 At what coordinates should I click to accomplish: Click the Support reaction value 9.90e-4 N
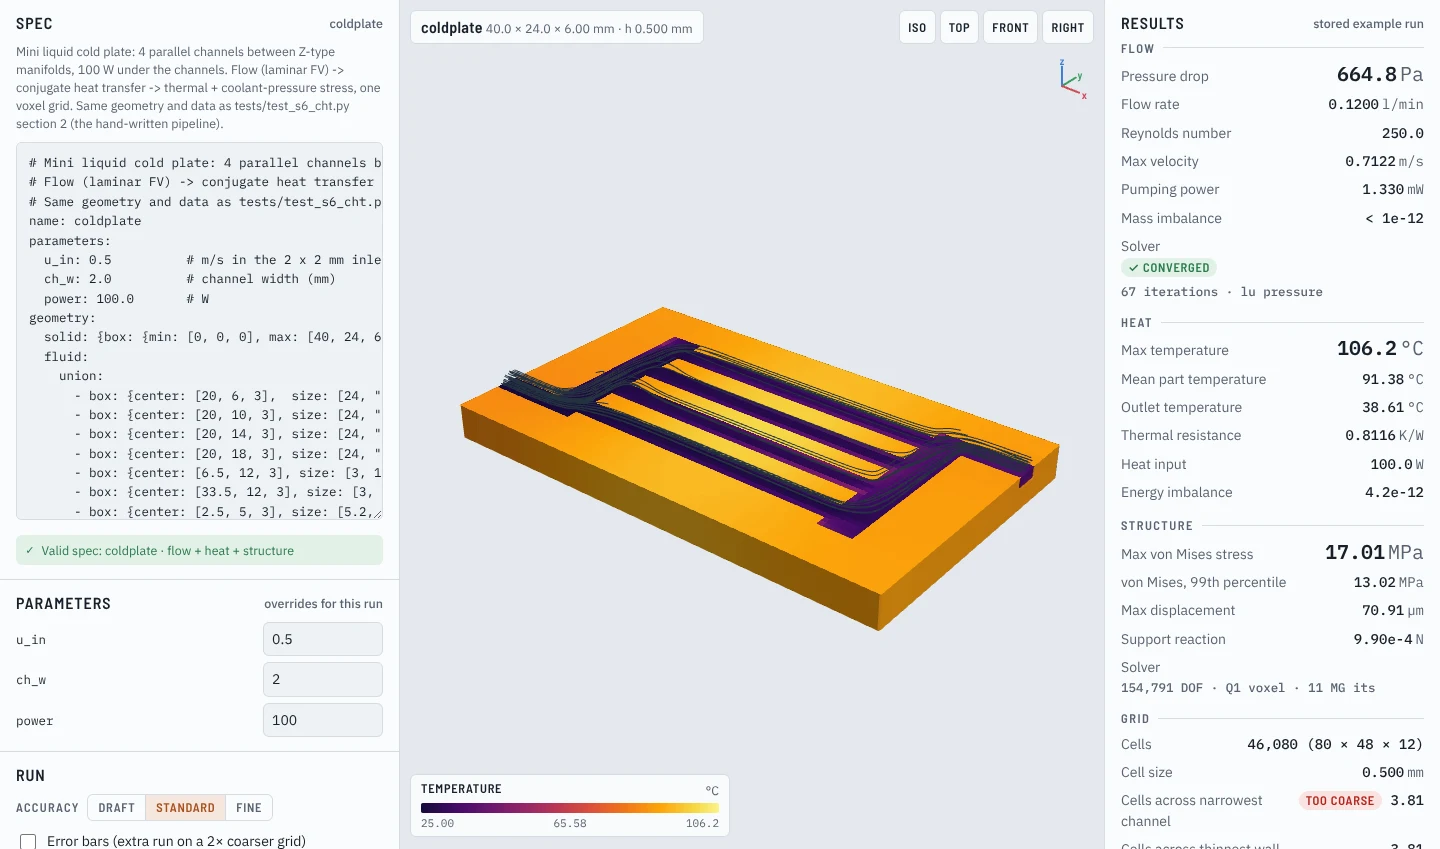point(1388,640)
